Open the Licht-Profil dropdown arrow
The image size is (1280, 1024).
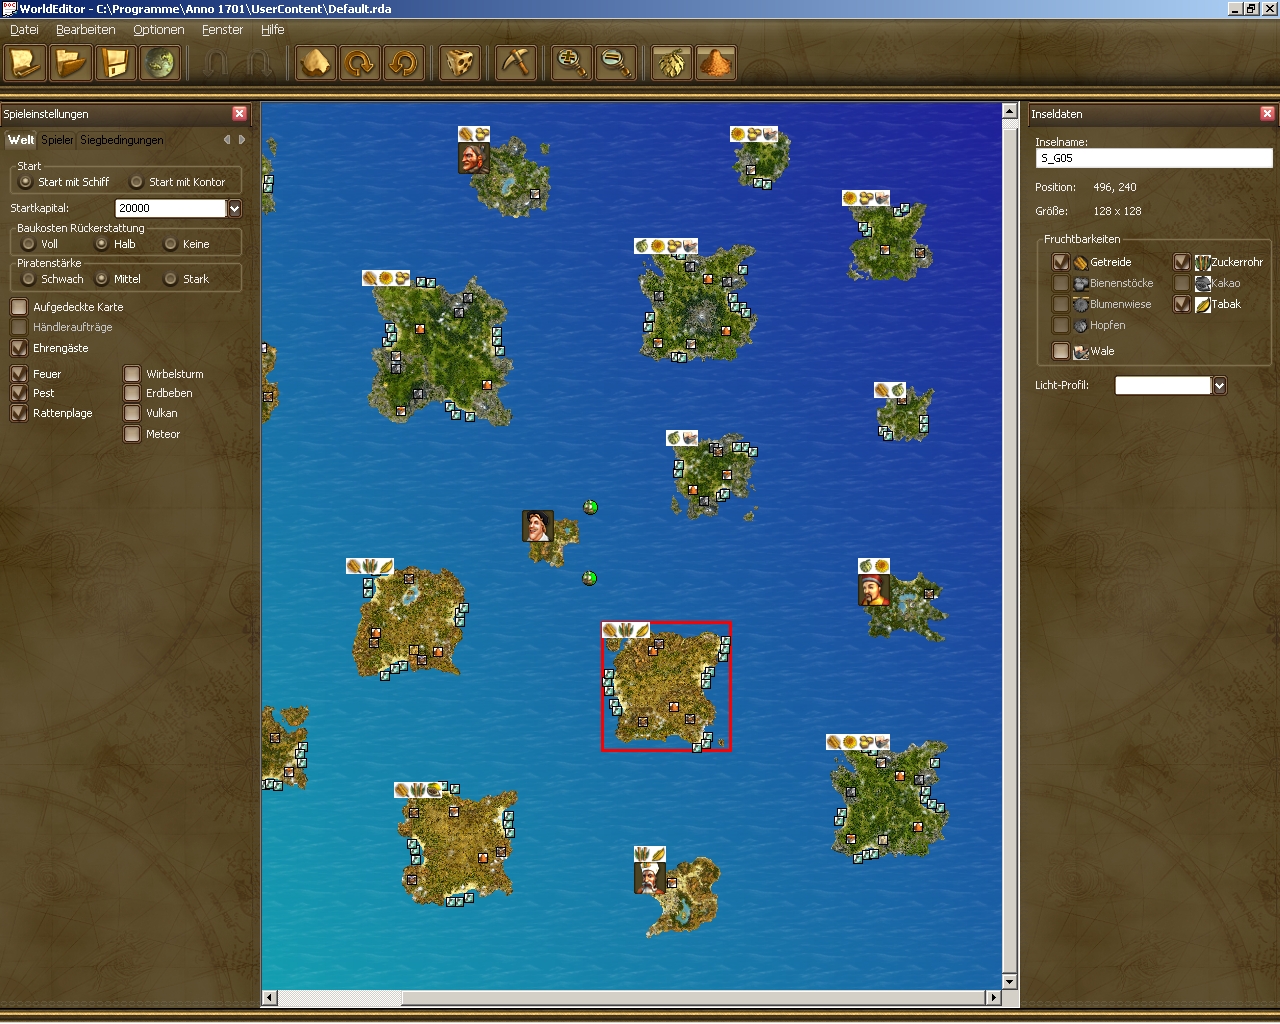pos(1219,386)
